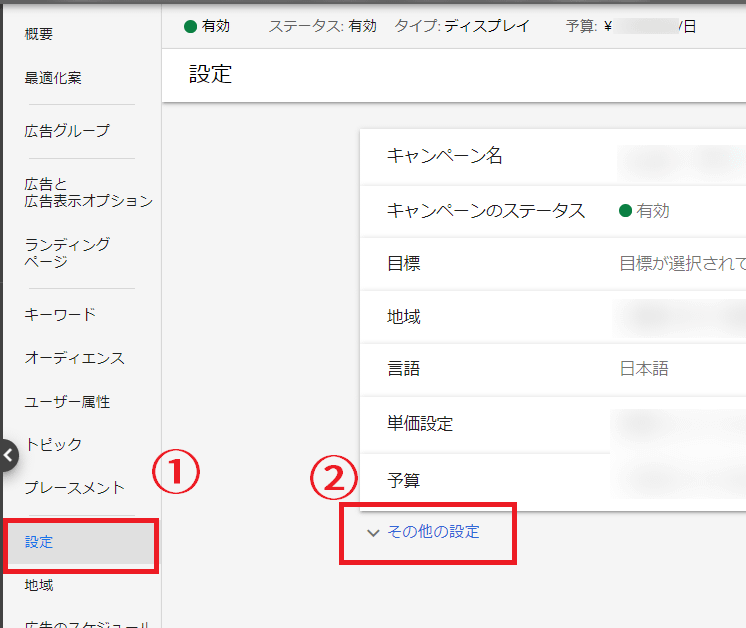Open 地域 in the left sidebar

click(39, 585)
